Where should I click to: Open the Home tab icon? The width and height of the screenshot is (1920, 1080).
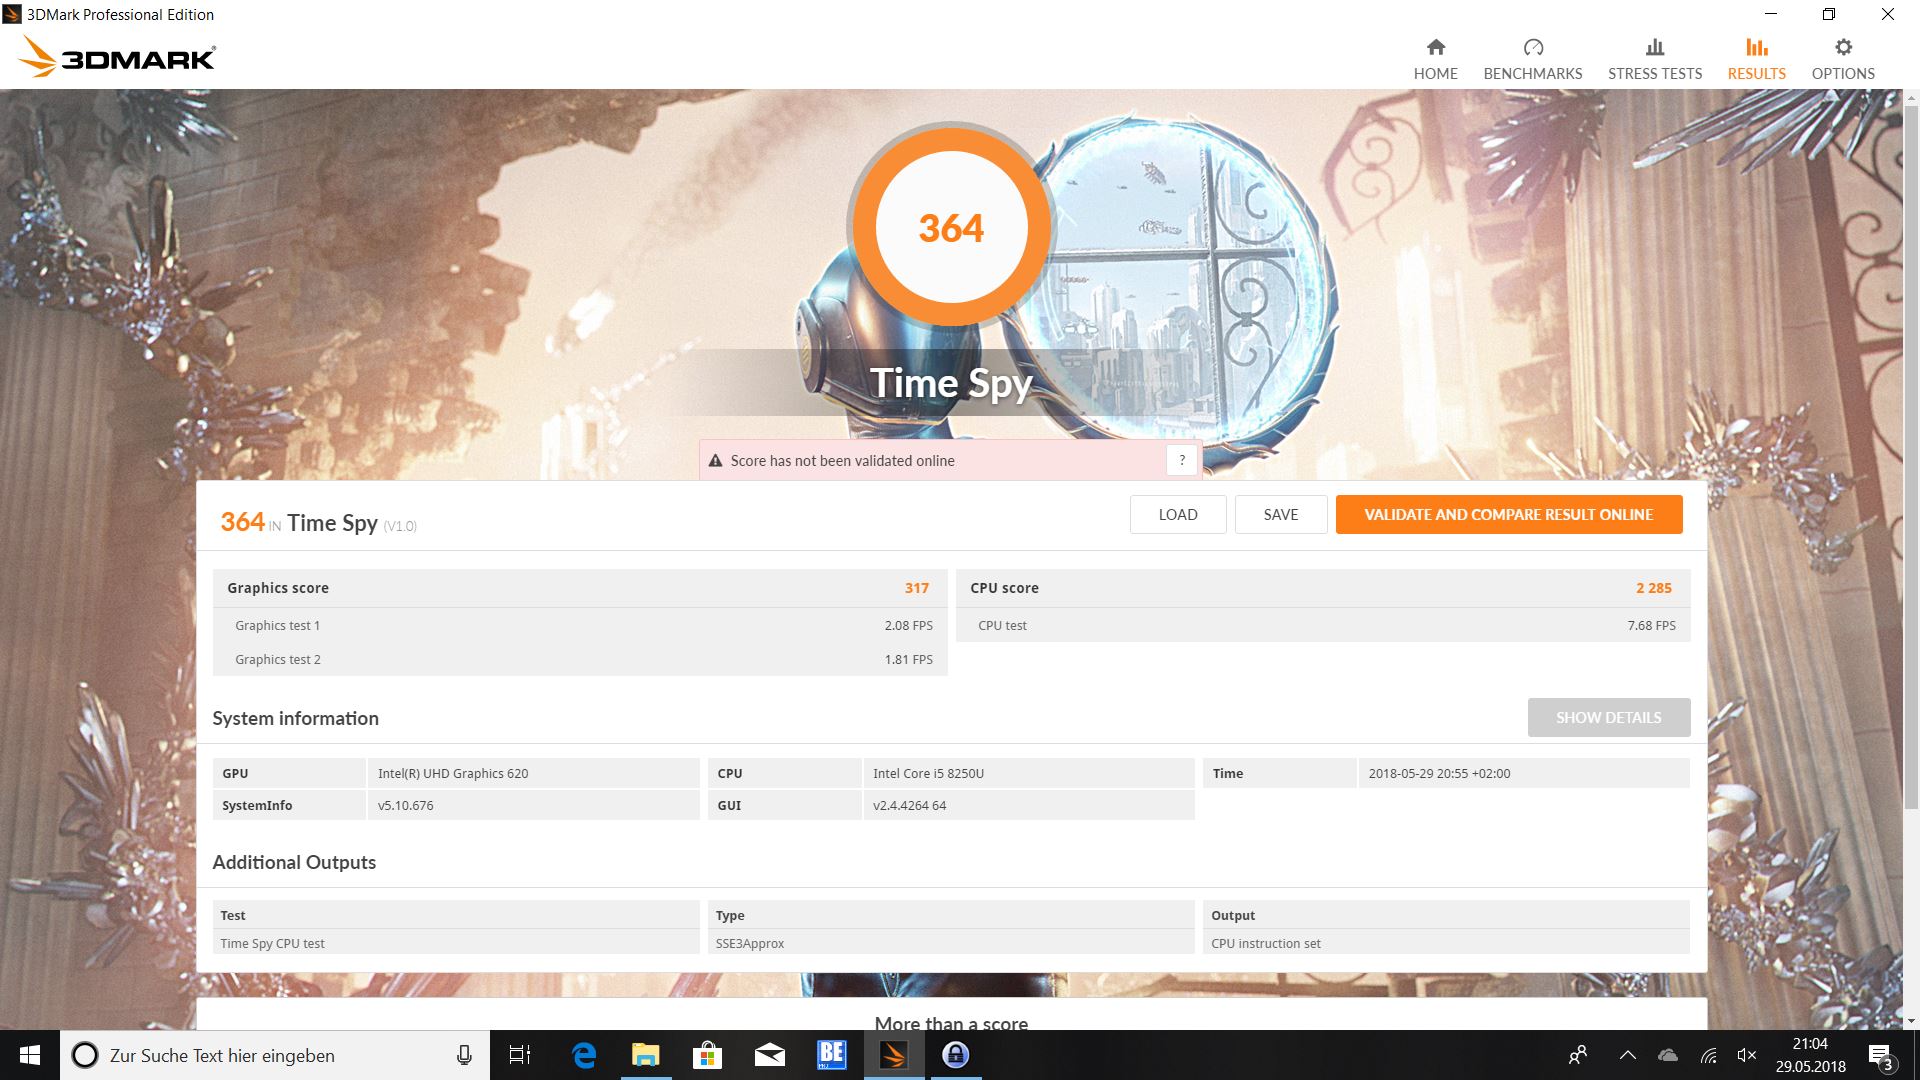click(x=1435, y=48)
